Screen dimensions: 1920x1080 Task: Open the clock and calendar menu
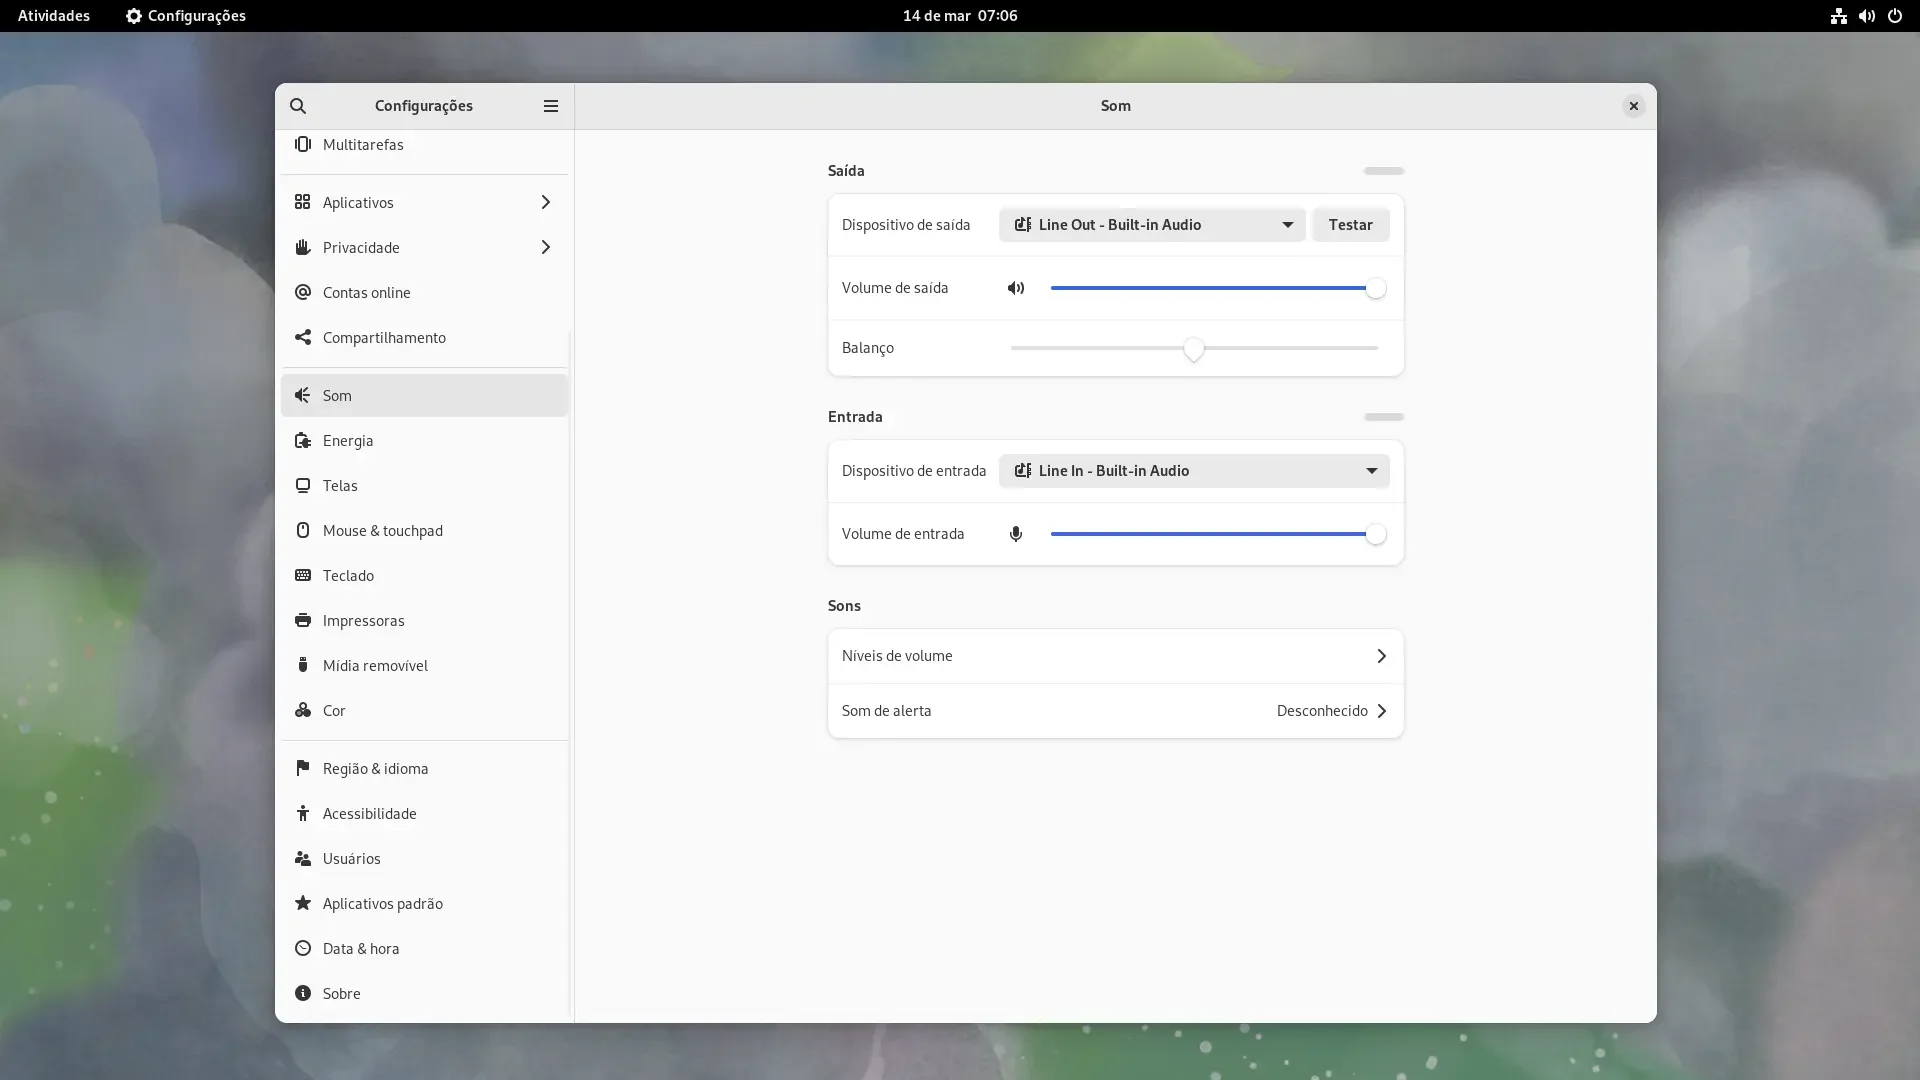coord(960,16)
